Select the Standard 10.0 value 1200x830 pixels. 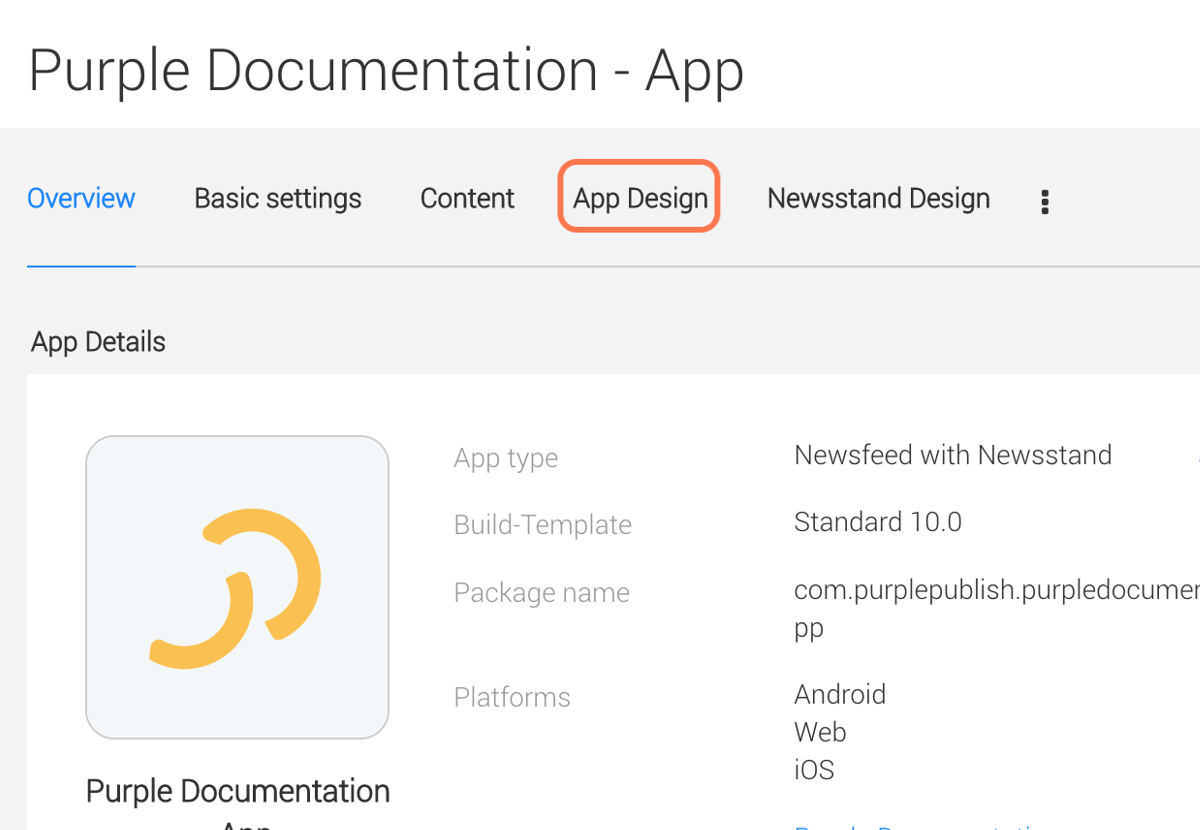pyautogui.click(x=878, y=522)
